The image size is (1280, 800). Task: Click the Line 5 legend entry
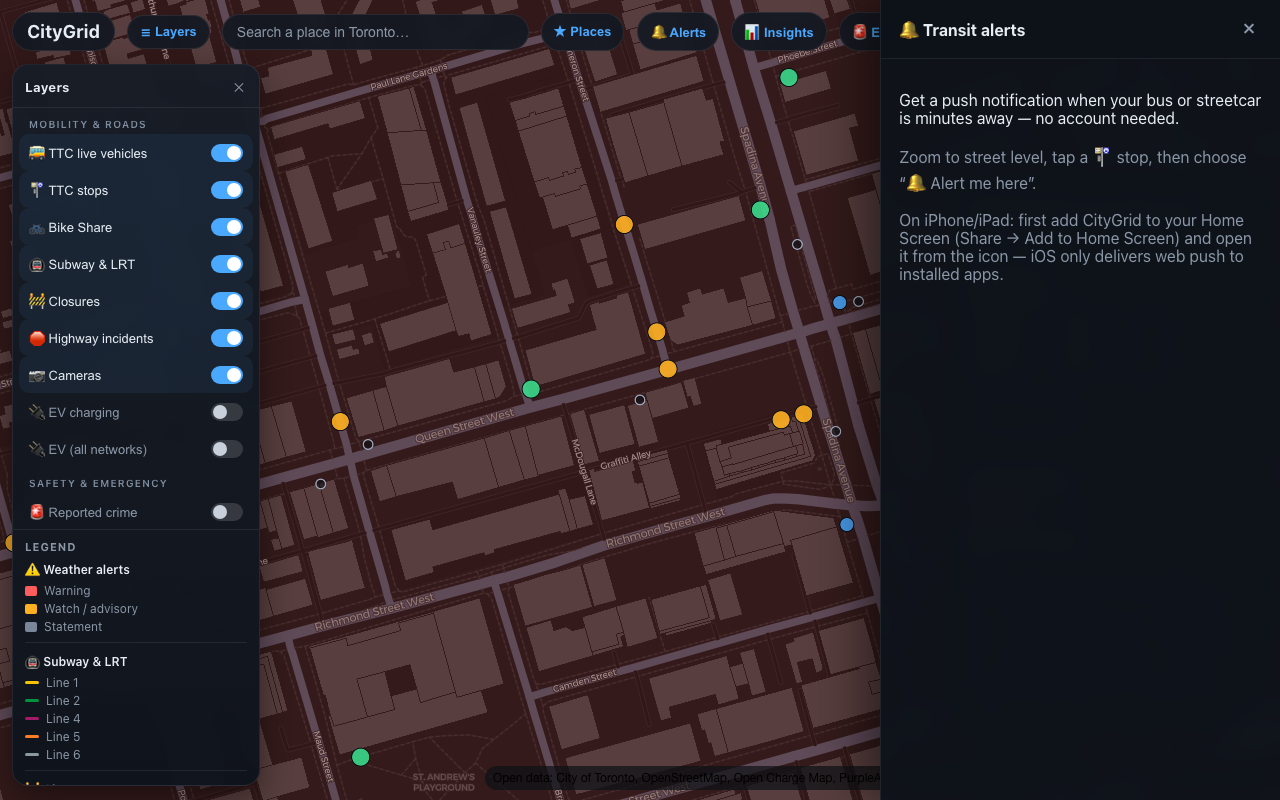click(52, 737)
